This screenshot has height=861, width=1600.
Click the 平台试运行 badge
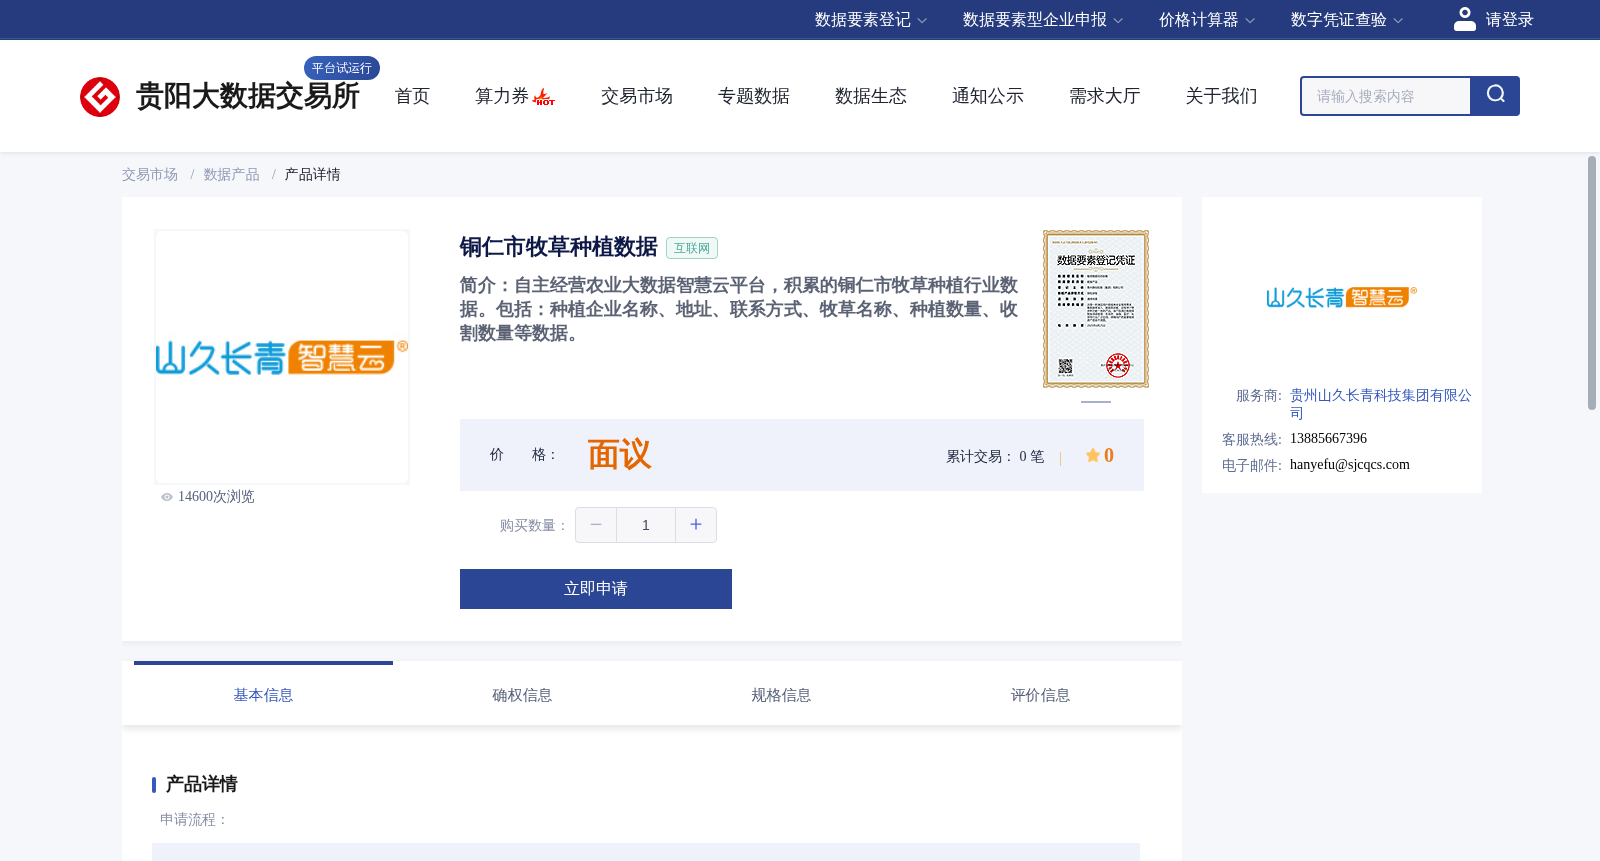pyautogui.click(x=342, y=68)
